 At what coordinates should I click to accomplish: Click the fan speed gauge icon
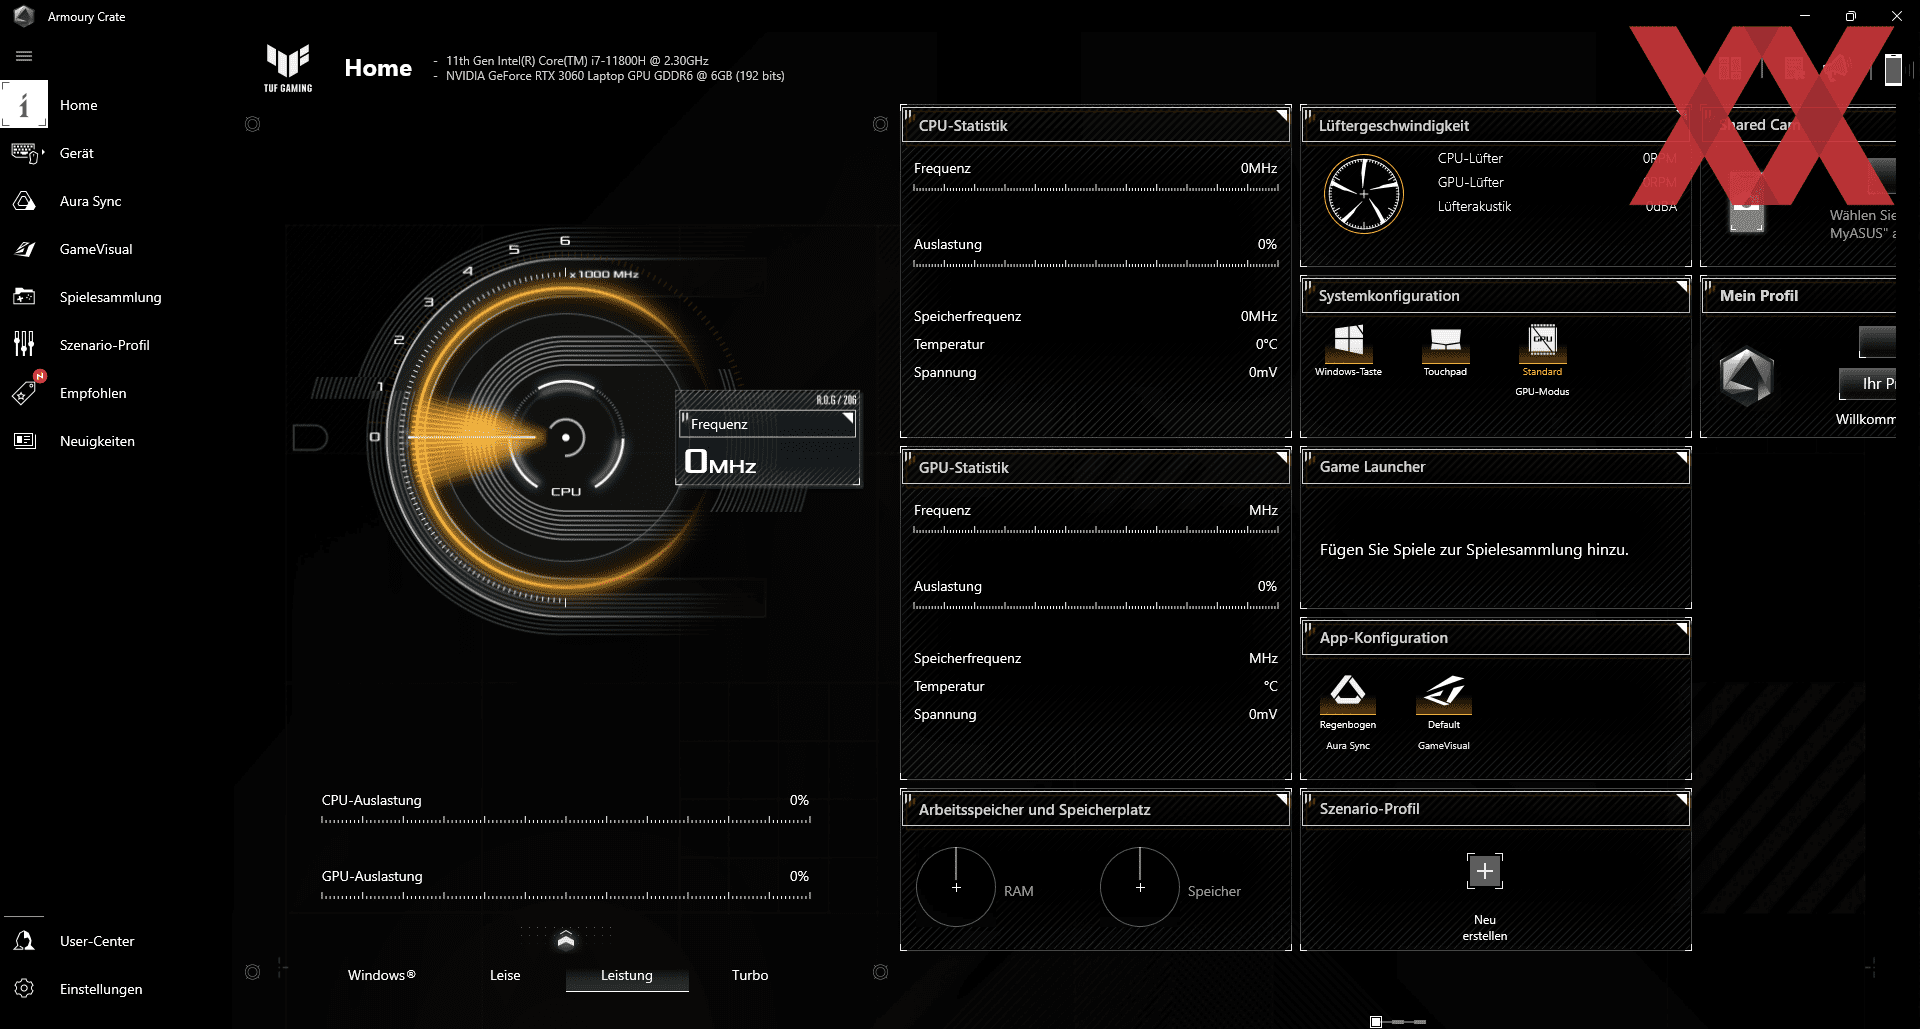(x=1363, y=194)
